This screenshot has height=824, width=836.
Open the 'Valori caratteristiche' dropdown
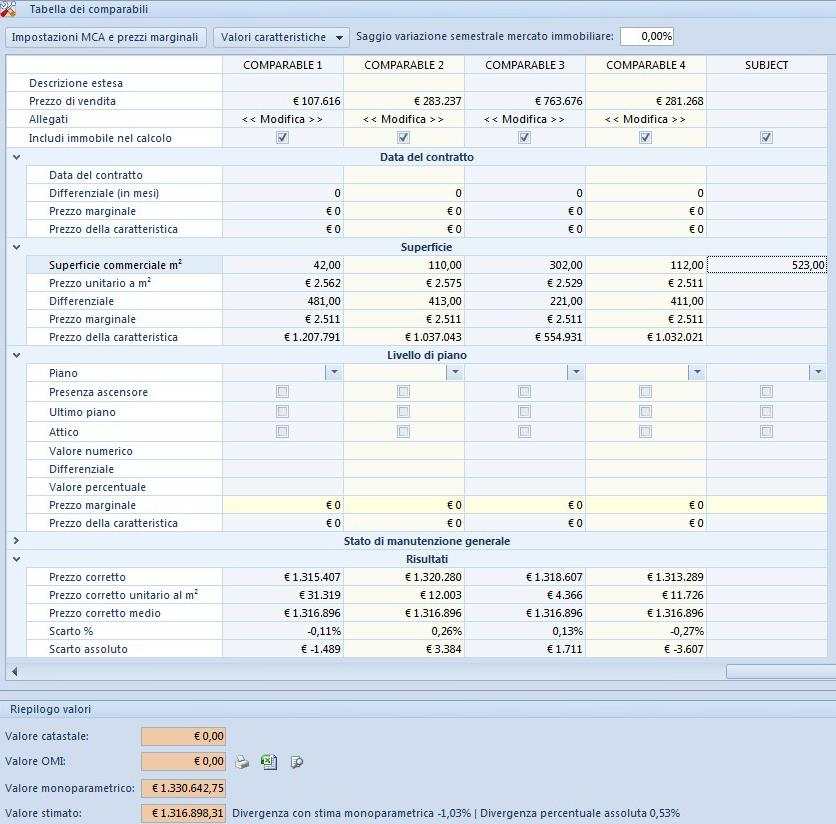pos(280,37)
